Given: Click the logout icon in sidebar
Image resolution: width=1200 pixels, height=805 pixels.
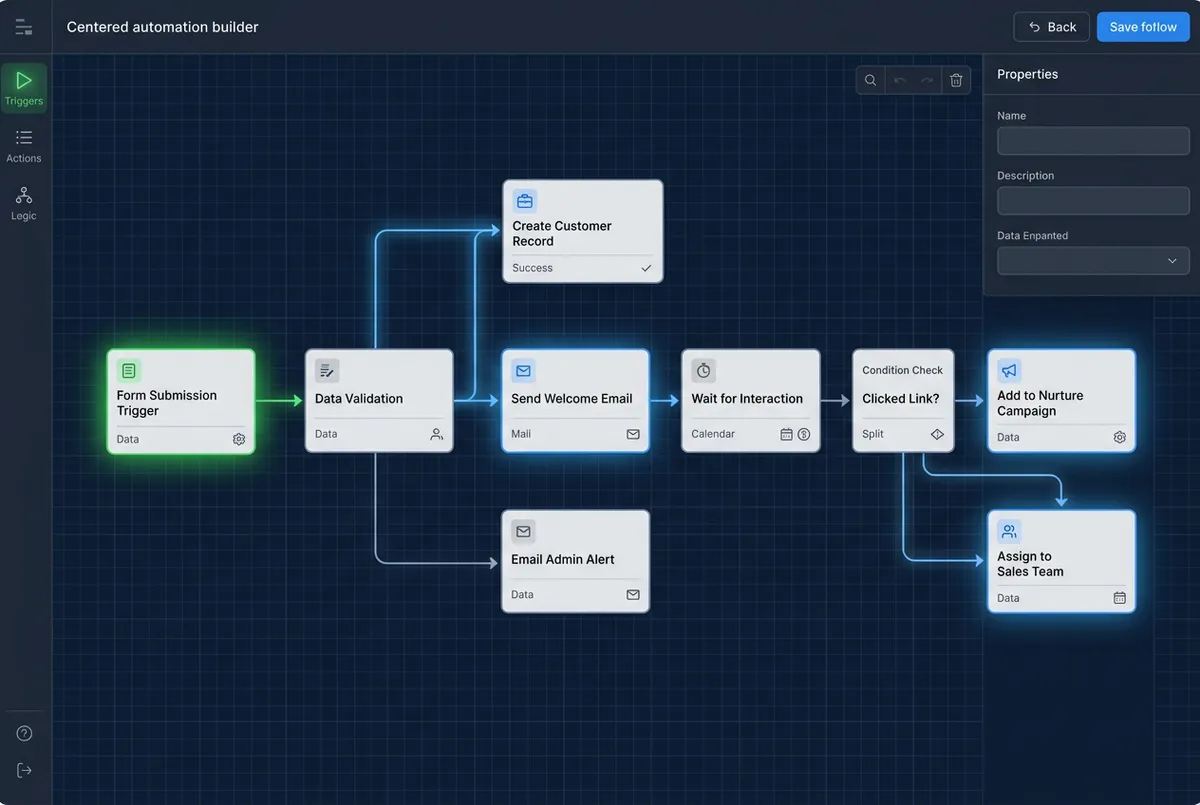Looking at the screenshot, I should coord(24,770).
